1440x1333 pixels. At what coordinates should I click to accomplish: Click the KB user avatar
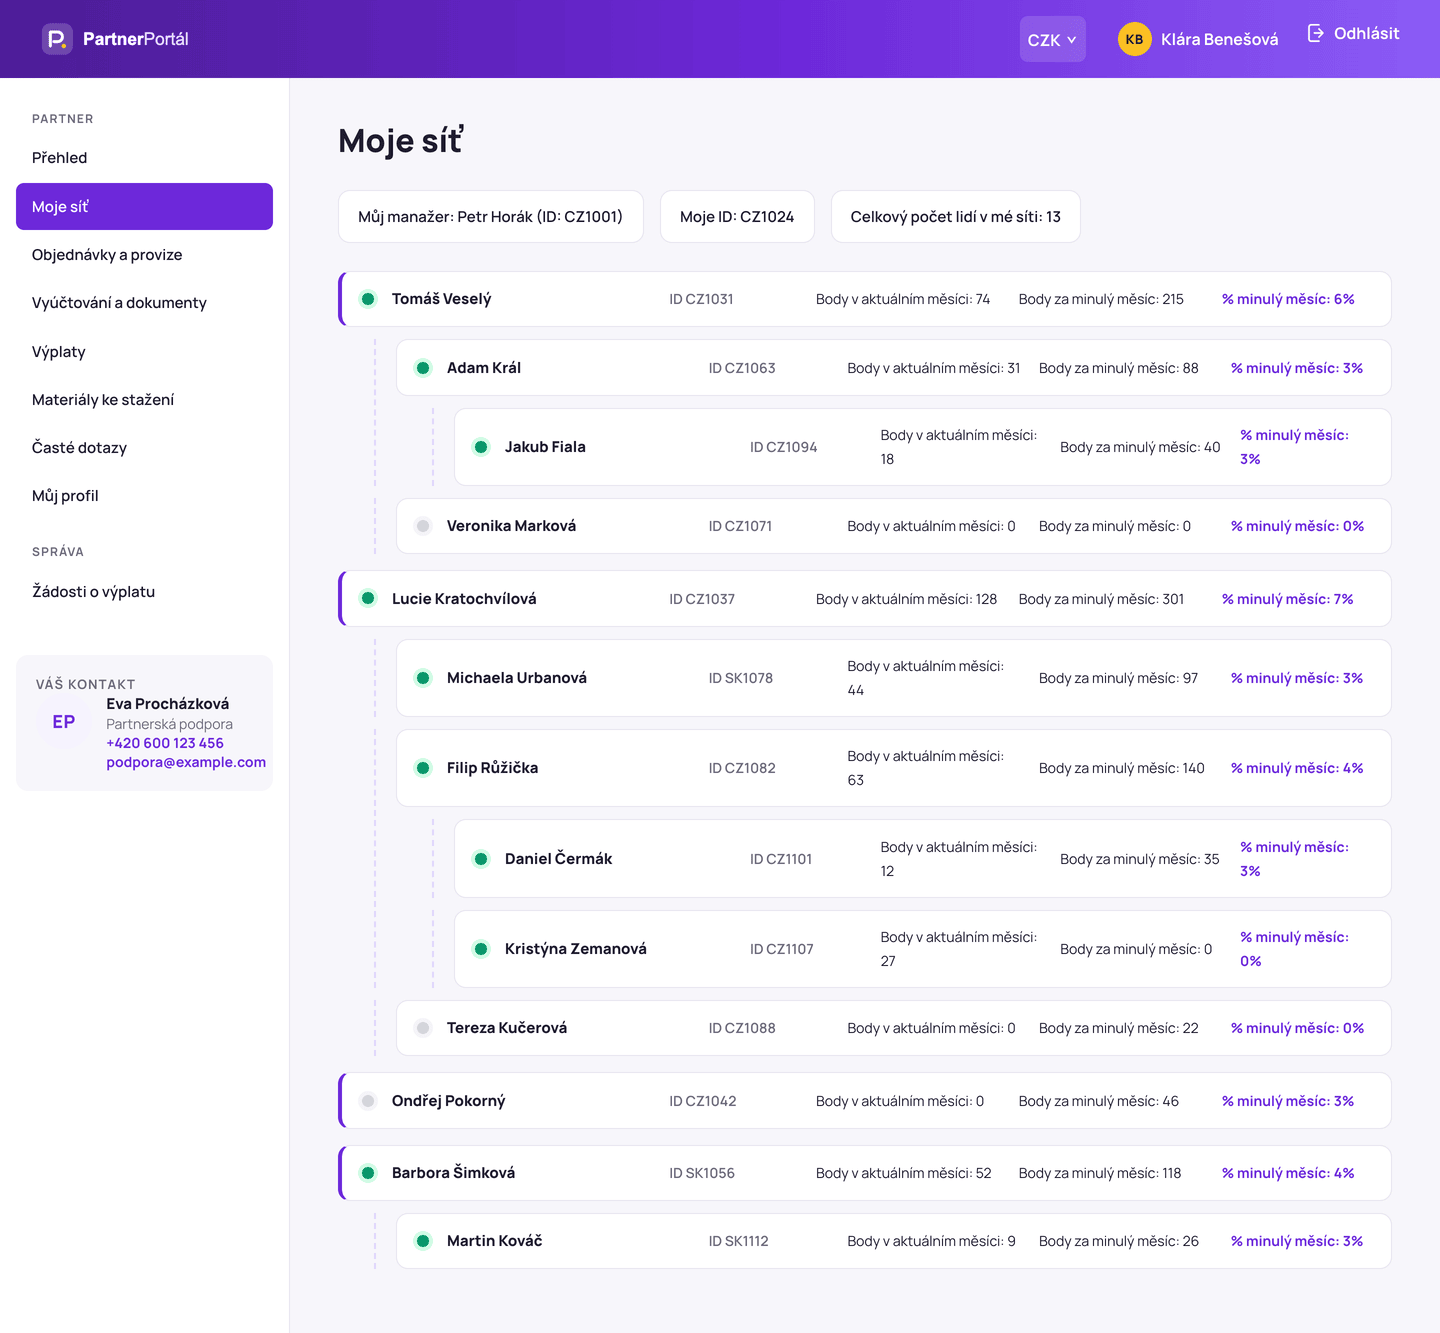1134,39
